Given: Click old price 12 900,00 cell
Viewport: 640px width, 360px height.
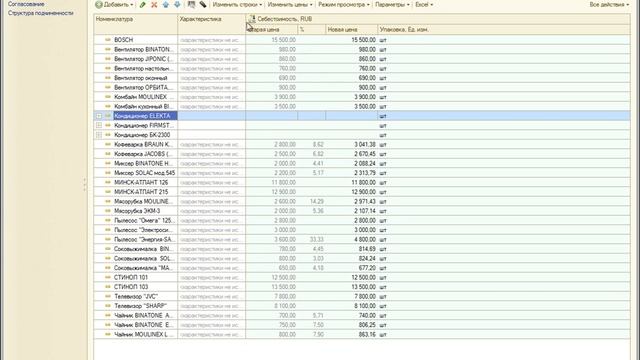Looking at the screenshot, I should tap(284, 192).
